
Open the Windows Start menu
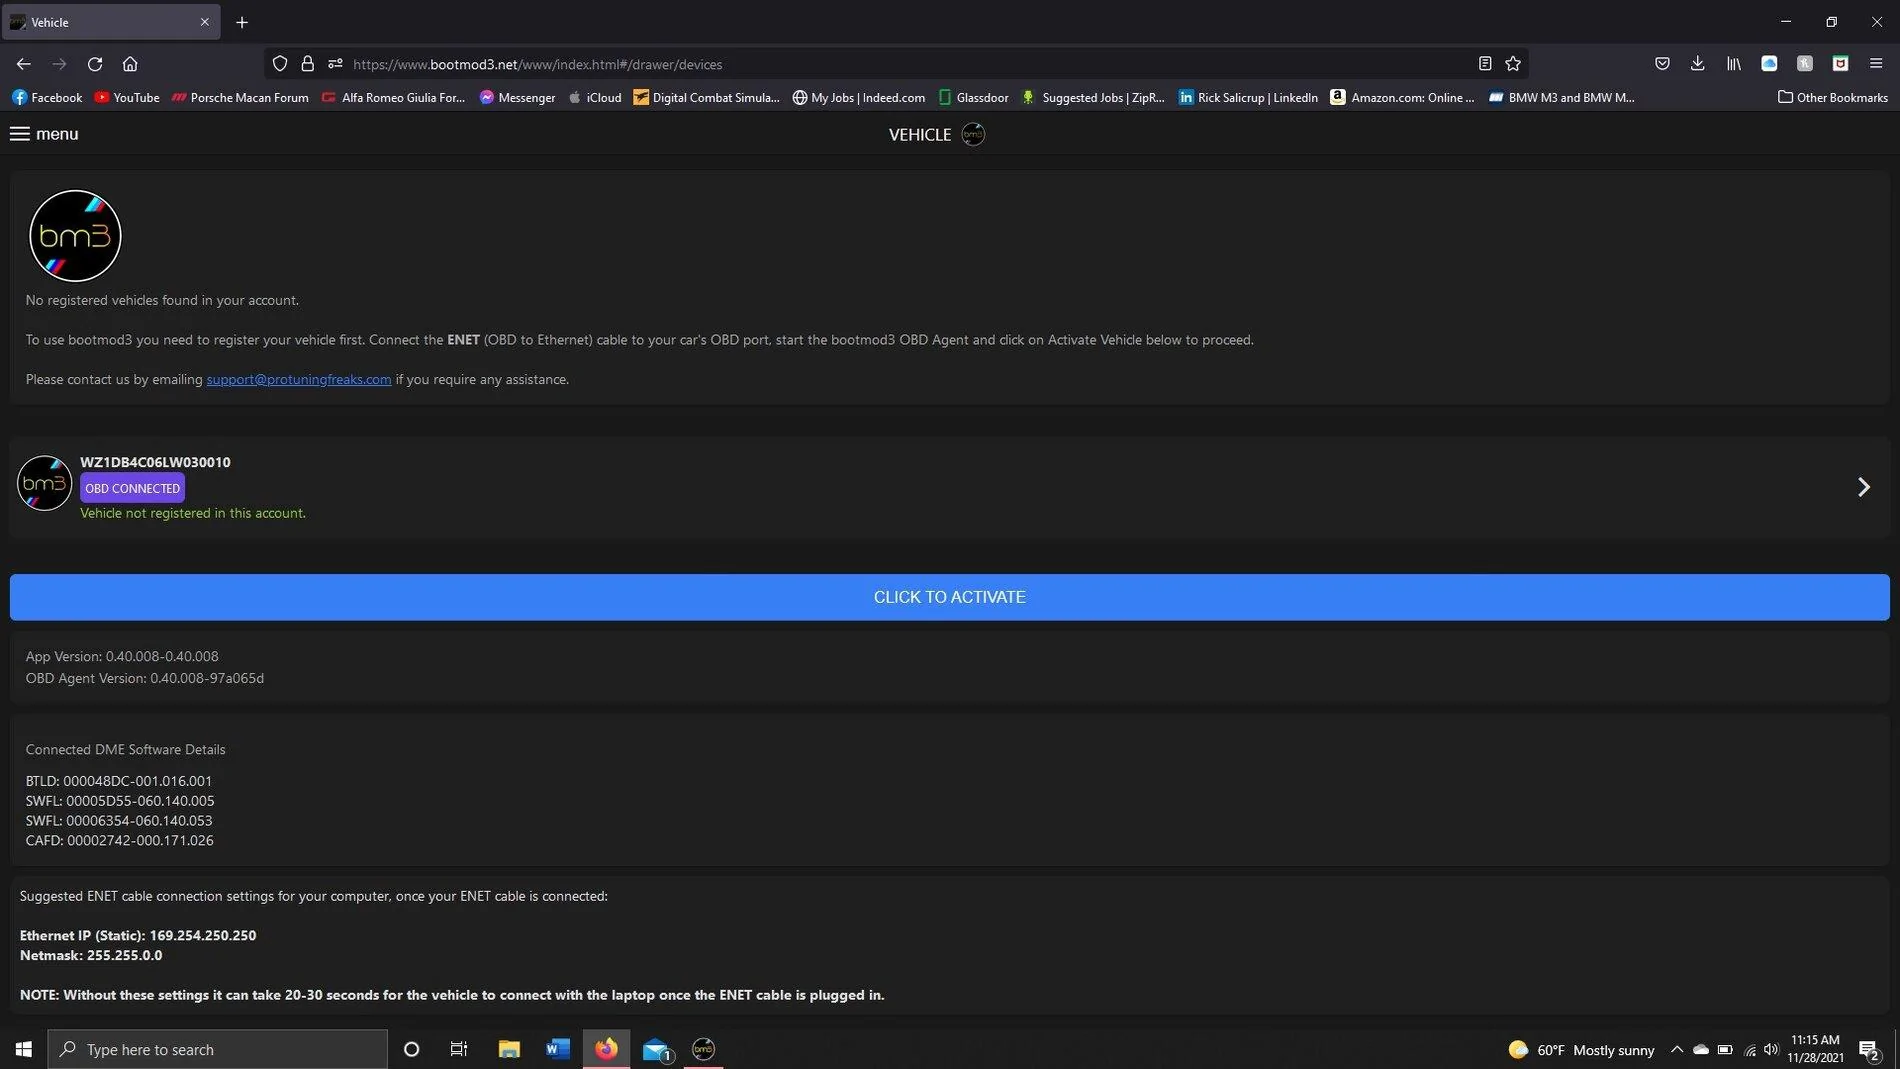click(x=24, y=1049)
